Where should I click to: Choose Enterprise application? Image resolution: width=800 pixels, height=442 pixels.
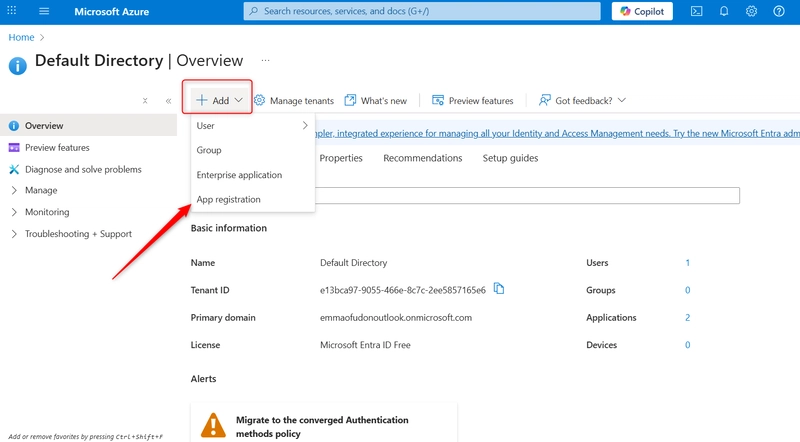(x=239, y=175)
